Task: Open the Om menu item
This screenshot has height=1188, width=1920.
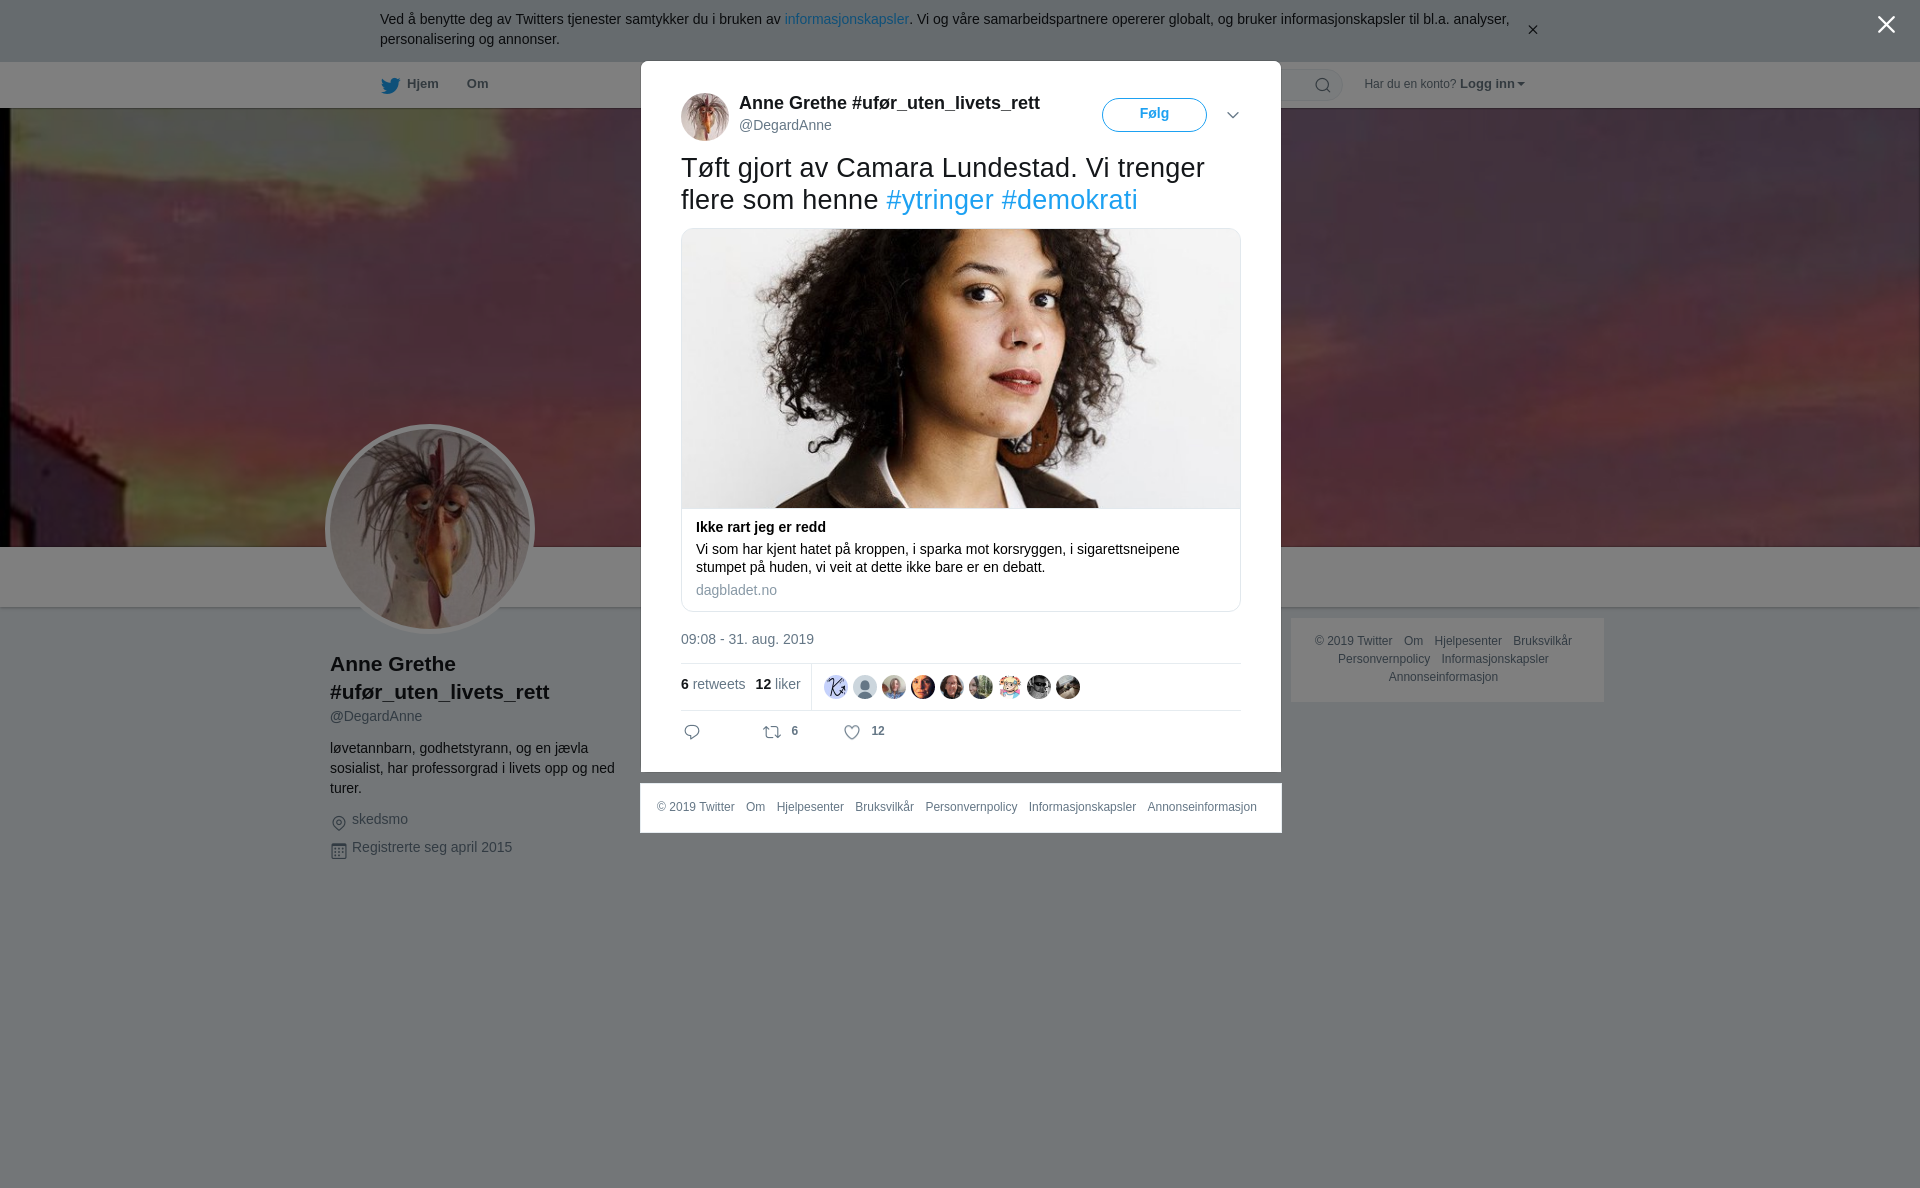Action: pyautogui.click(x=478, y=84)
